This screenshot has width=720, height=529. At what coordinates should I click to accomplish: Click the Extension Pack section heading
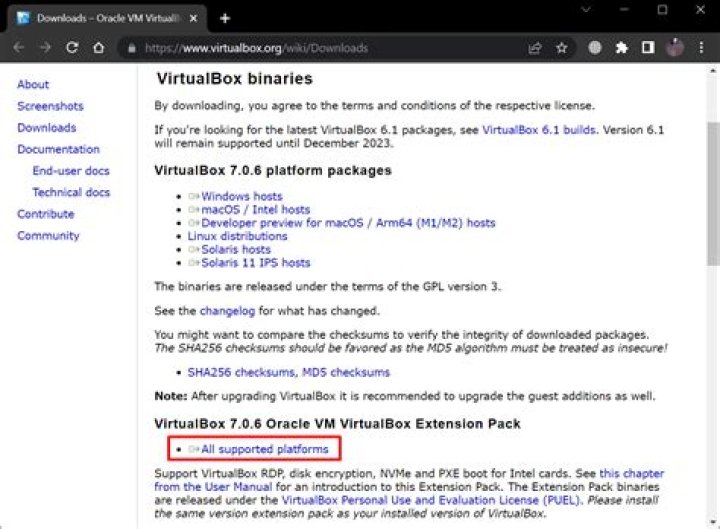[338, 424]
